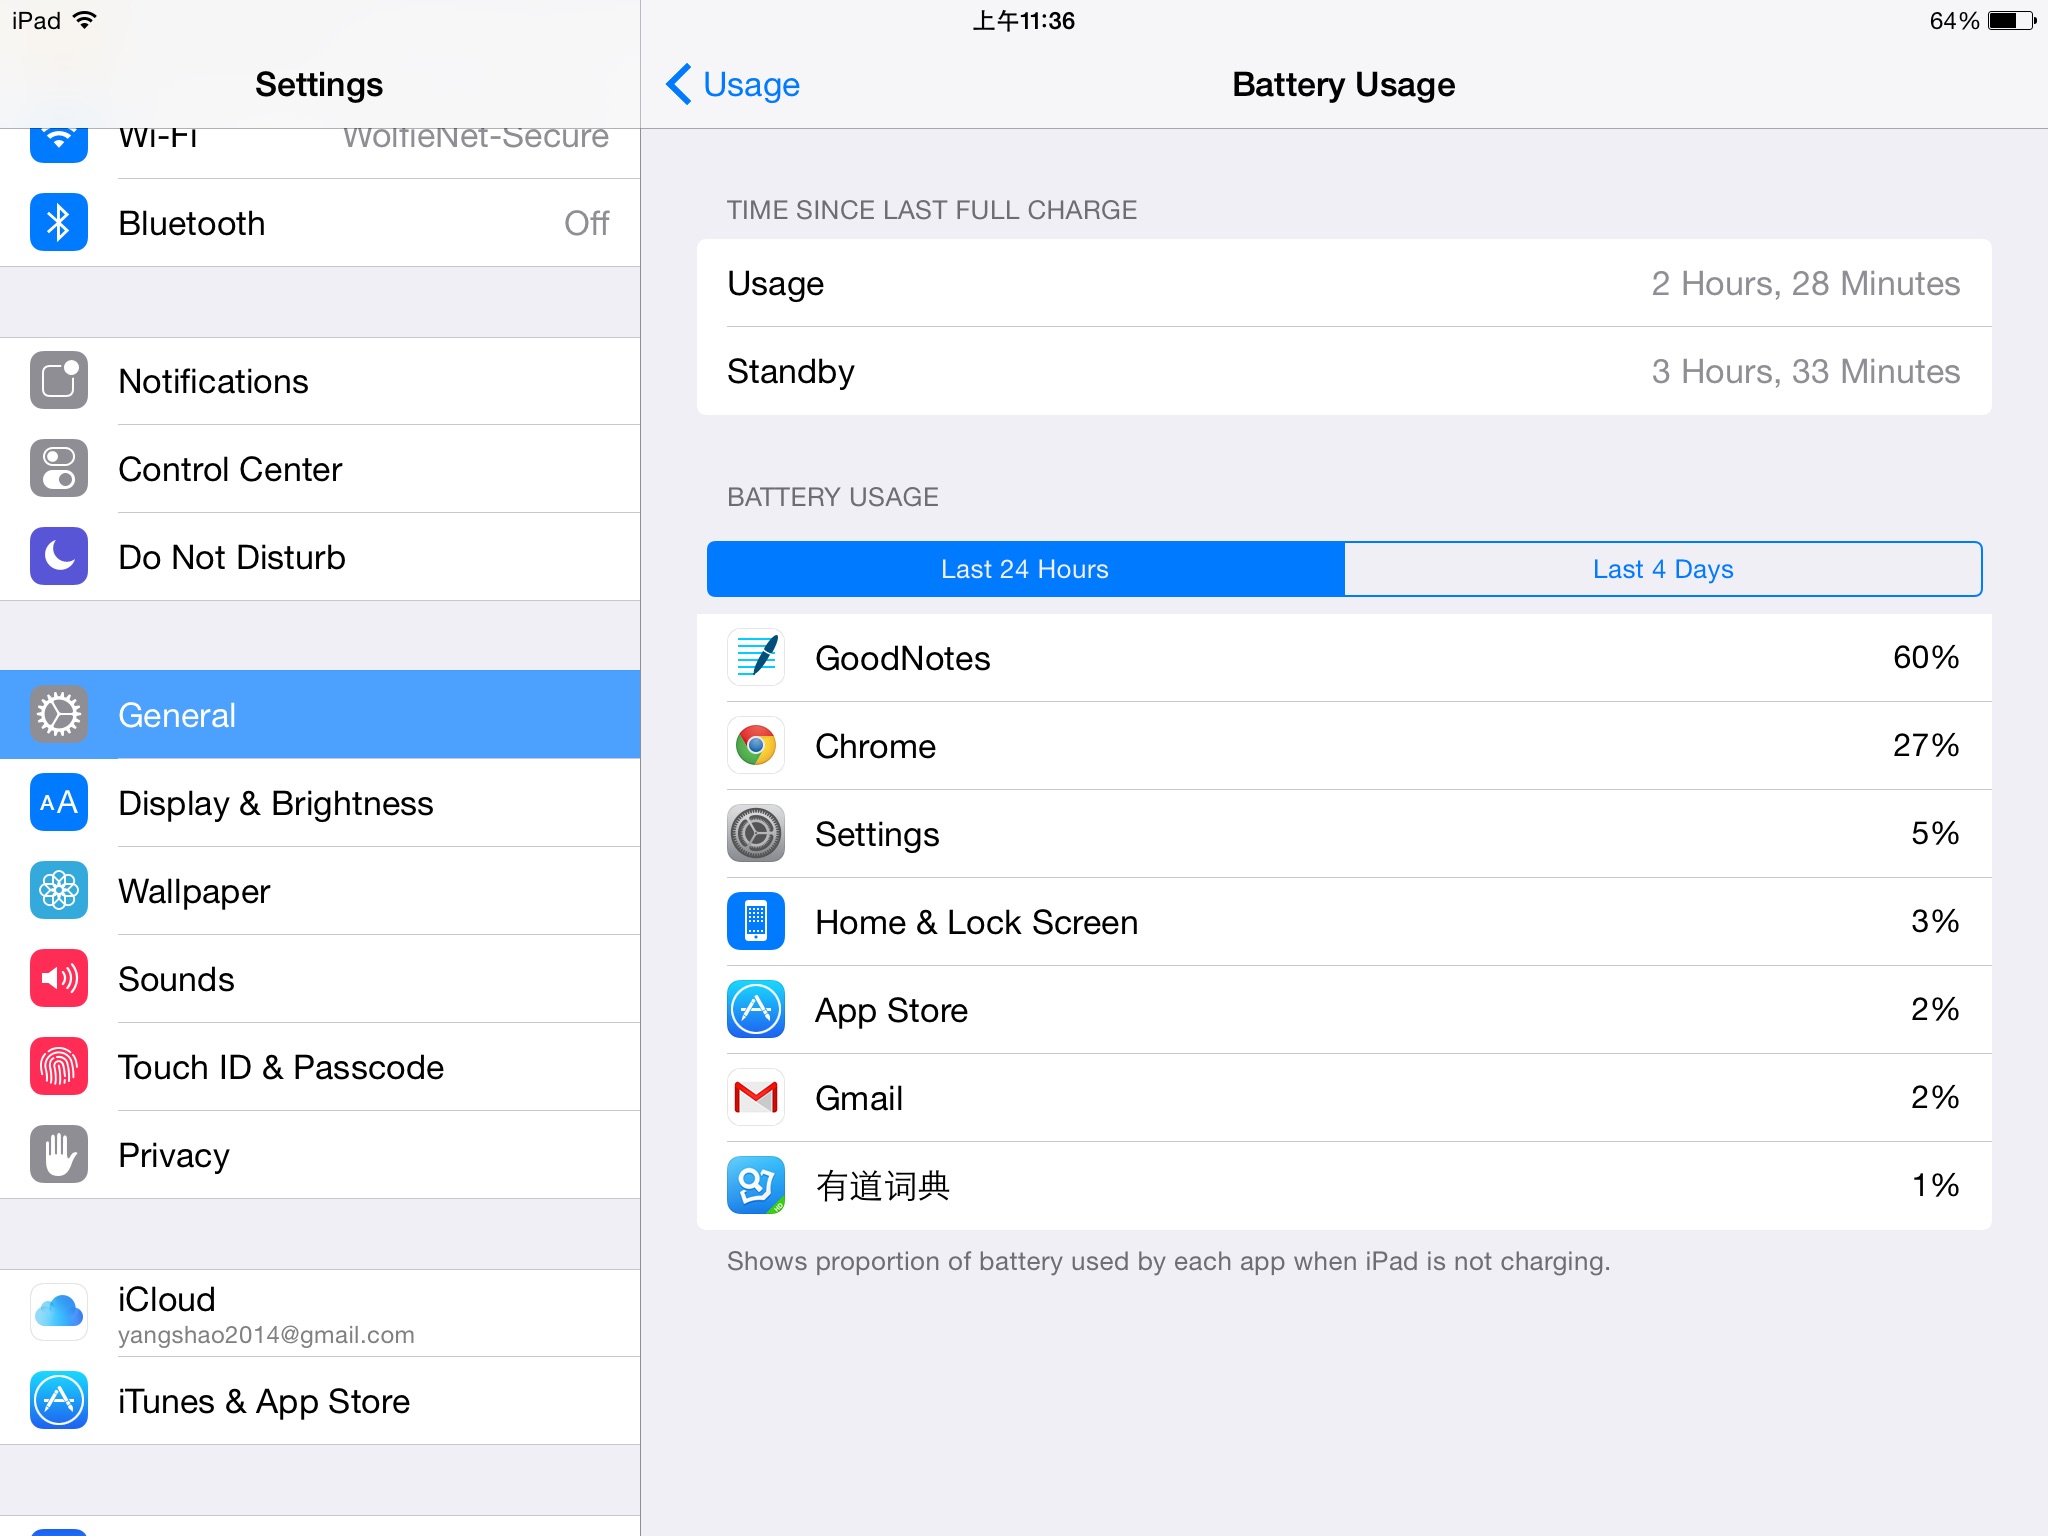Tap the Standby time row
The width and height of the screenshot is (2048, 1536).
(1344, 371)
